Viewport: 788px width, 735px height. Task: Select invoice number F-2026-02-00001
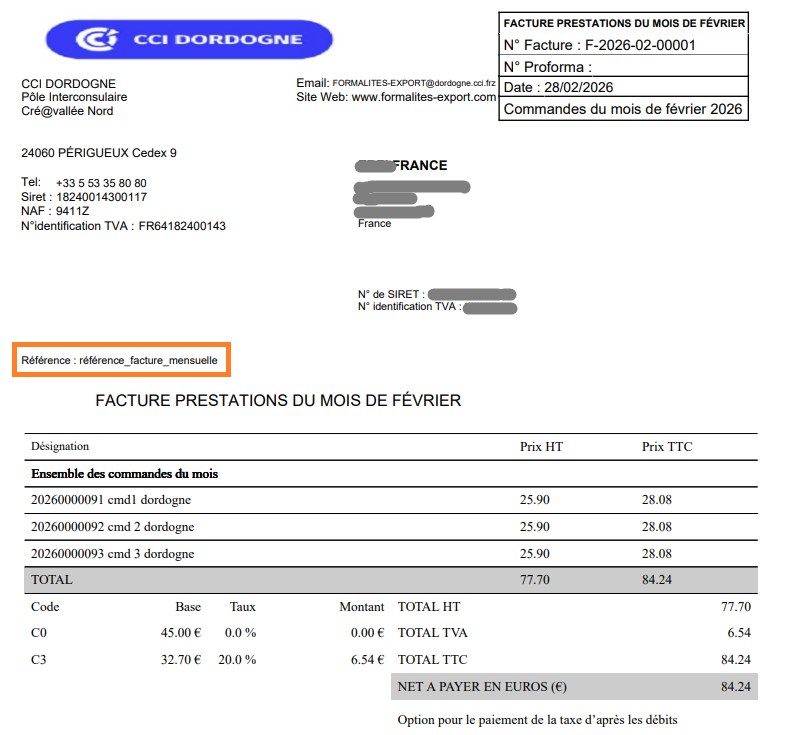(640, 45)
